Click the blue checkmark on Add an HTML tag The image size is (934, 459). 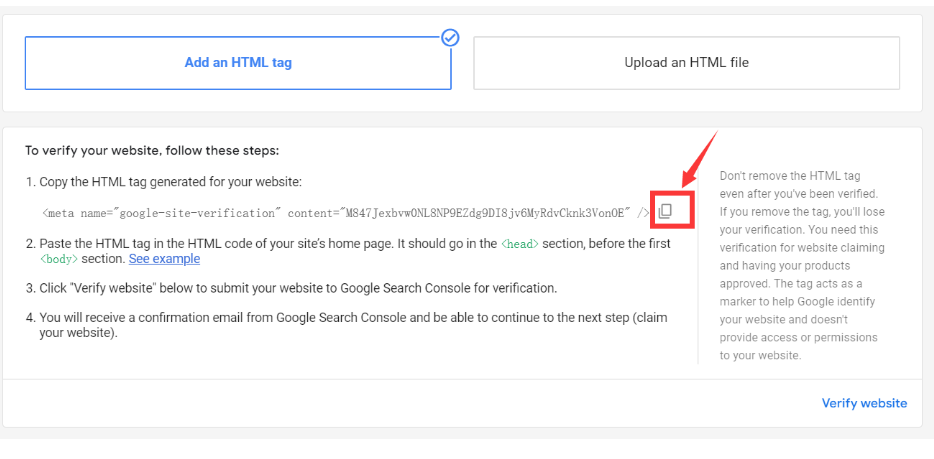point(450,37)
